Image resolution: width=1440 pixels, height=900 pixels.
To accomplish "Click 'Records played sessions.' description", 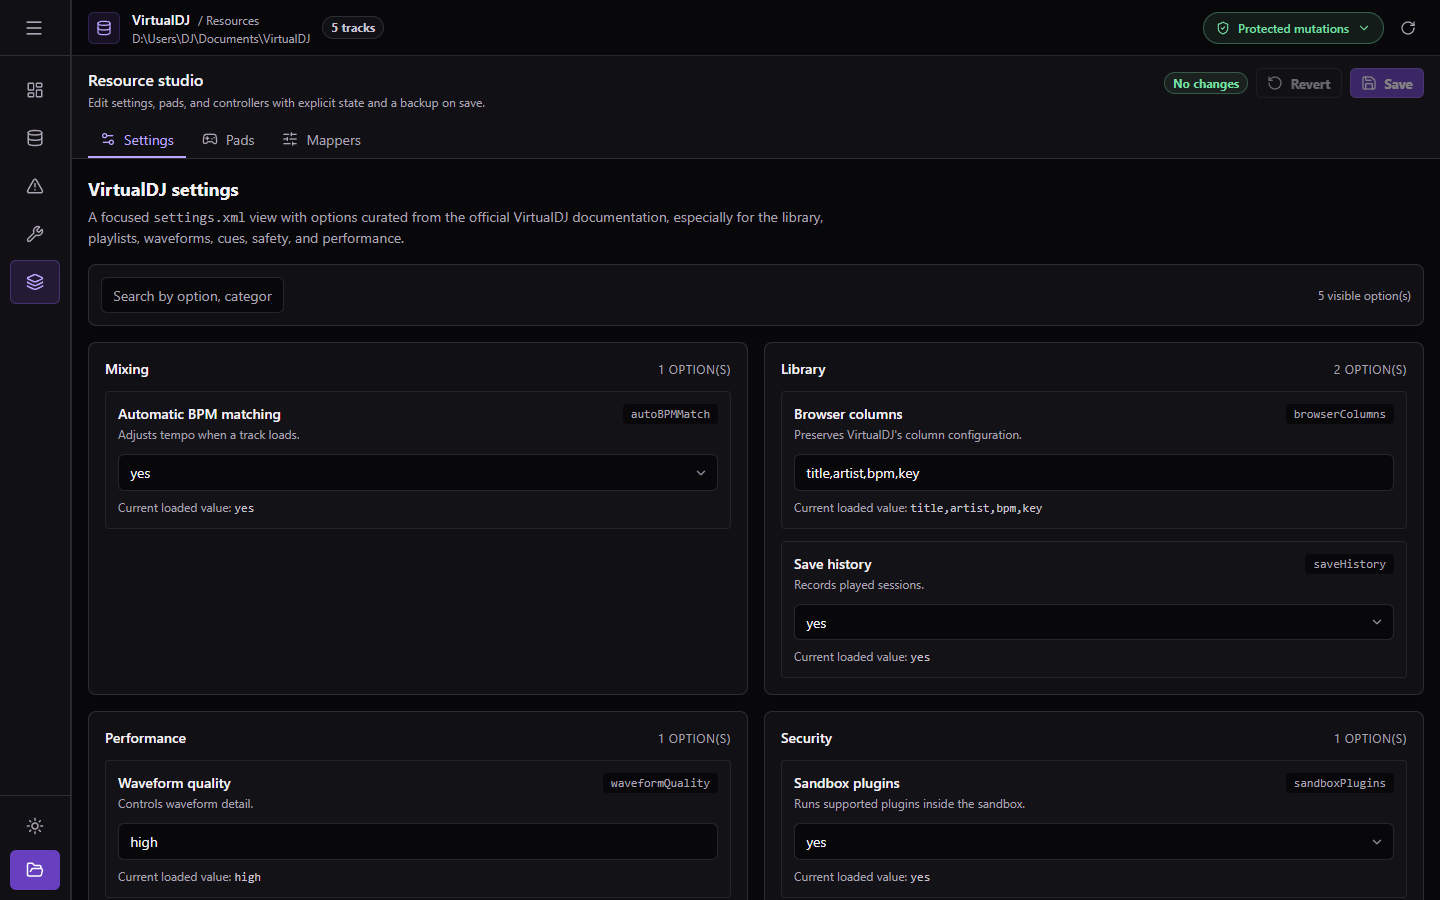I will tap(858, 585).
